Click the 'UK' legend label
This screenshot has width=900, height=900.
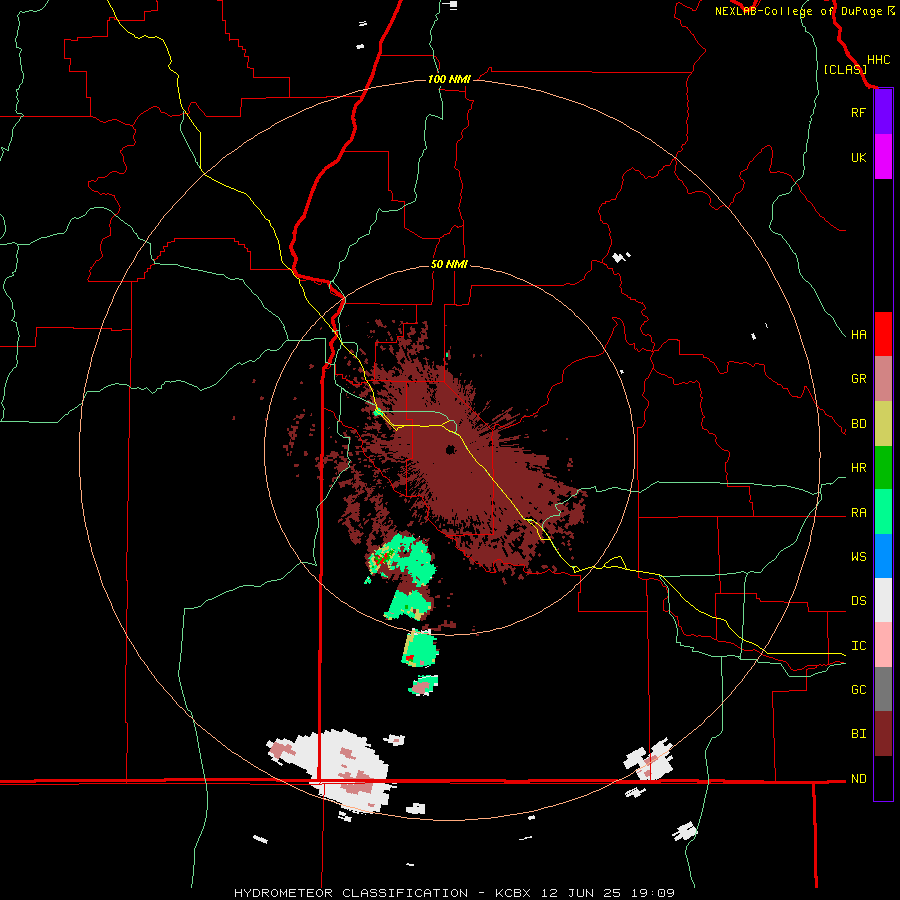click(858, 157)
